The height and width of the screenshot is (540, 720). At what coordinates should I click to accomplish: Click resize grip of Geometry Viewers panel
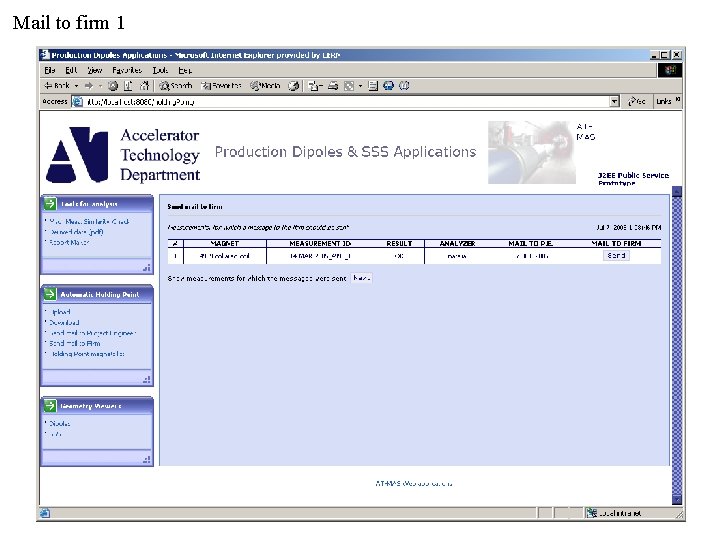[146, 459]
